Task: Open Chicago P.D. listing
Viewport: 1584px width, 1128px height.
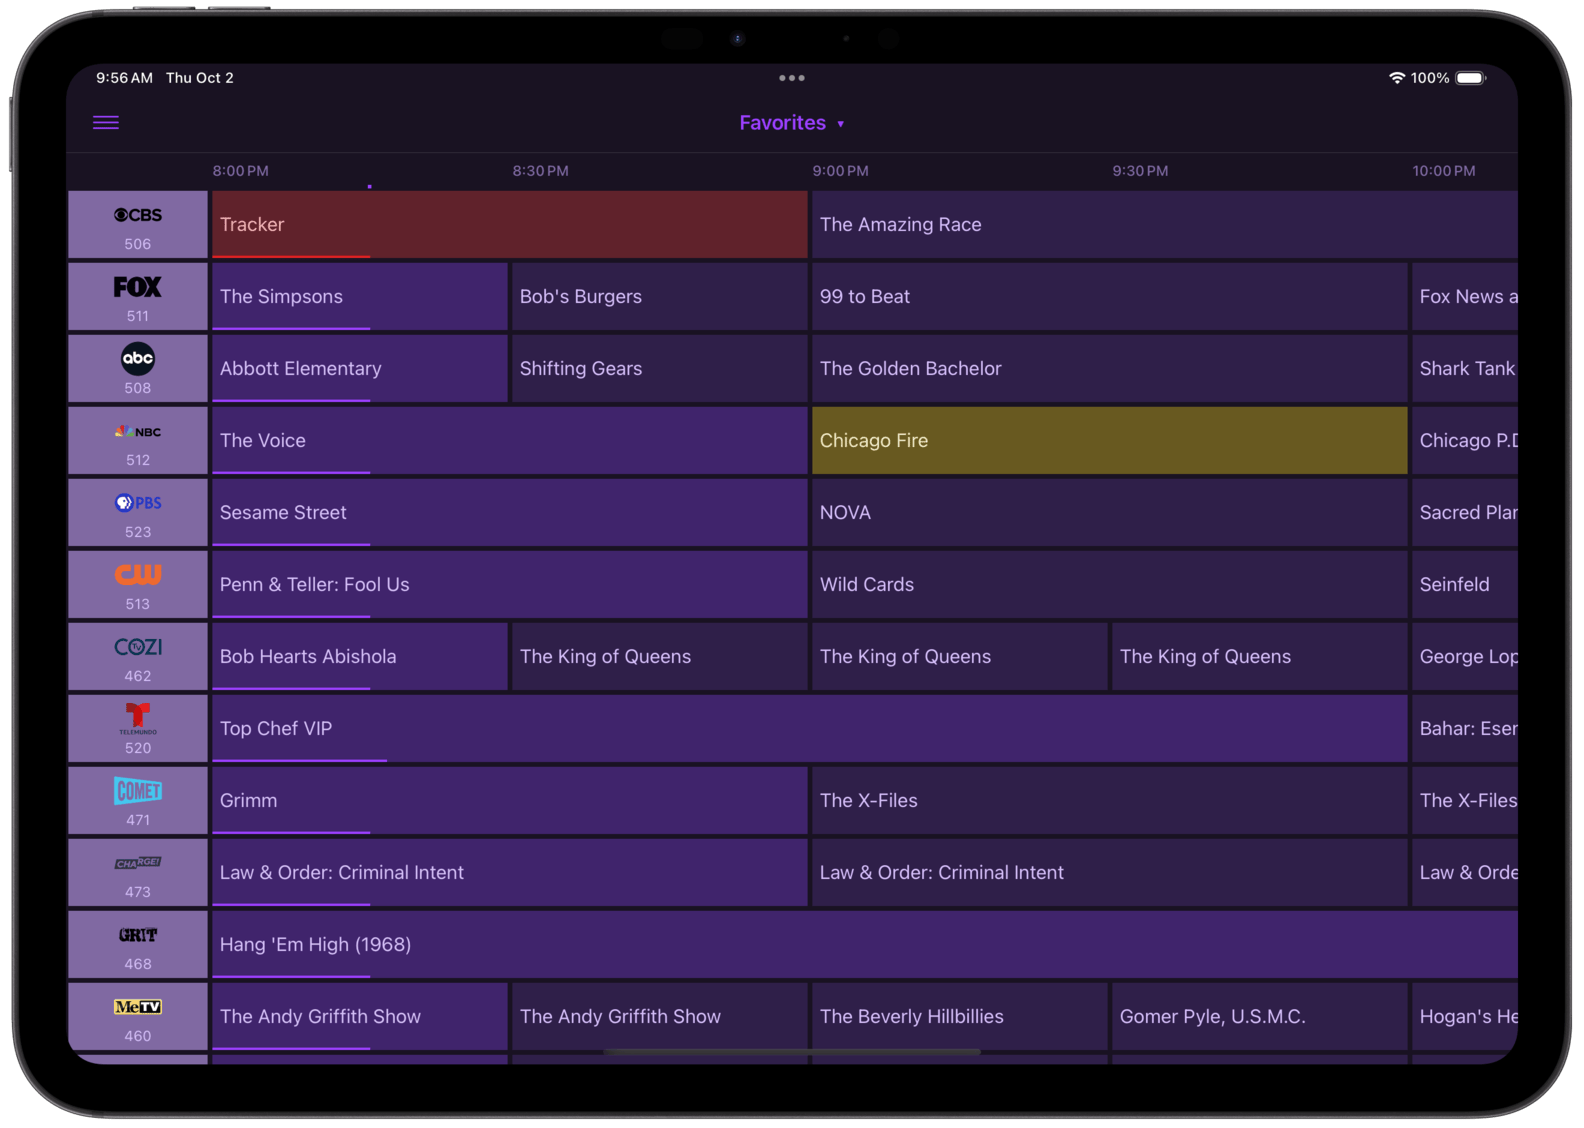Action: point(1464,441)
